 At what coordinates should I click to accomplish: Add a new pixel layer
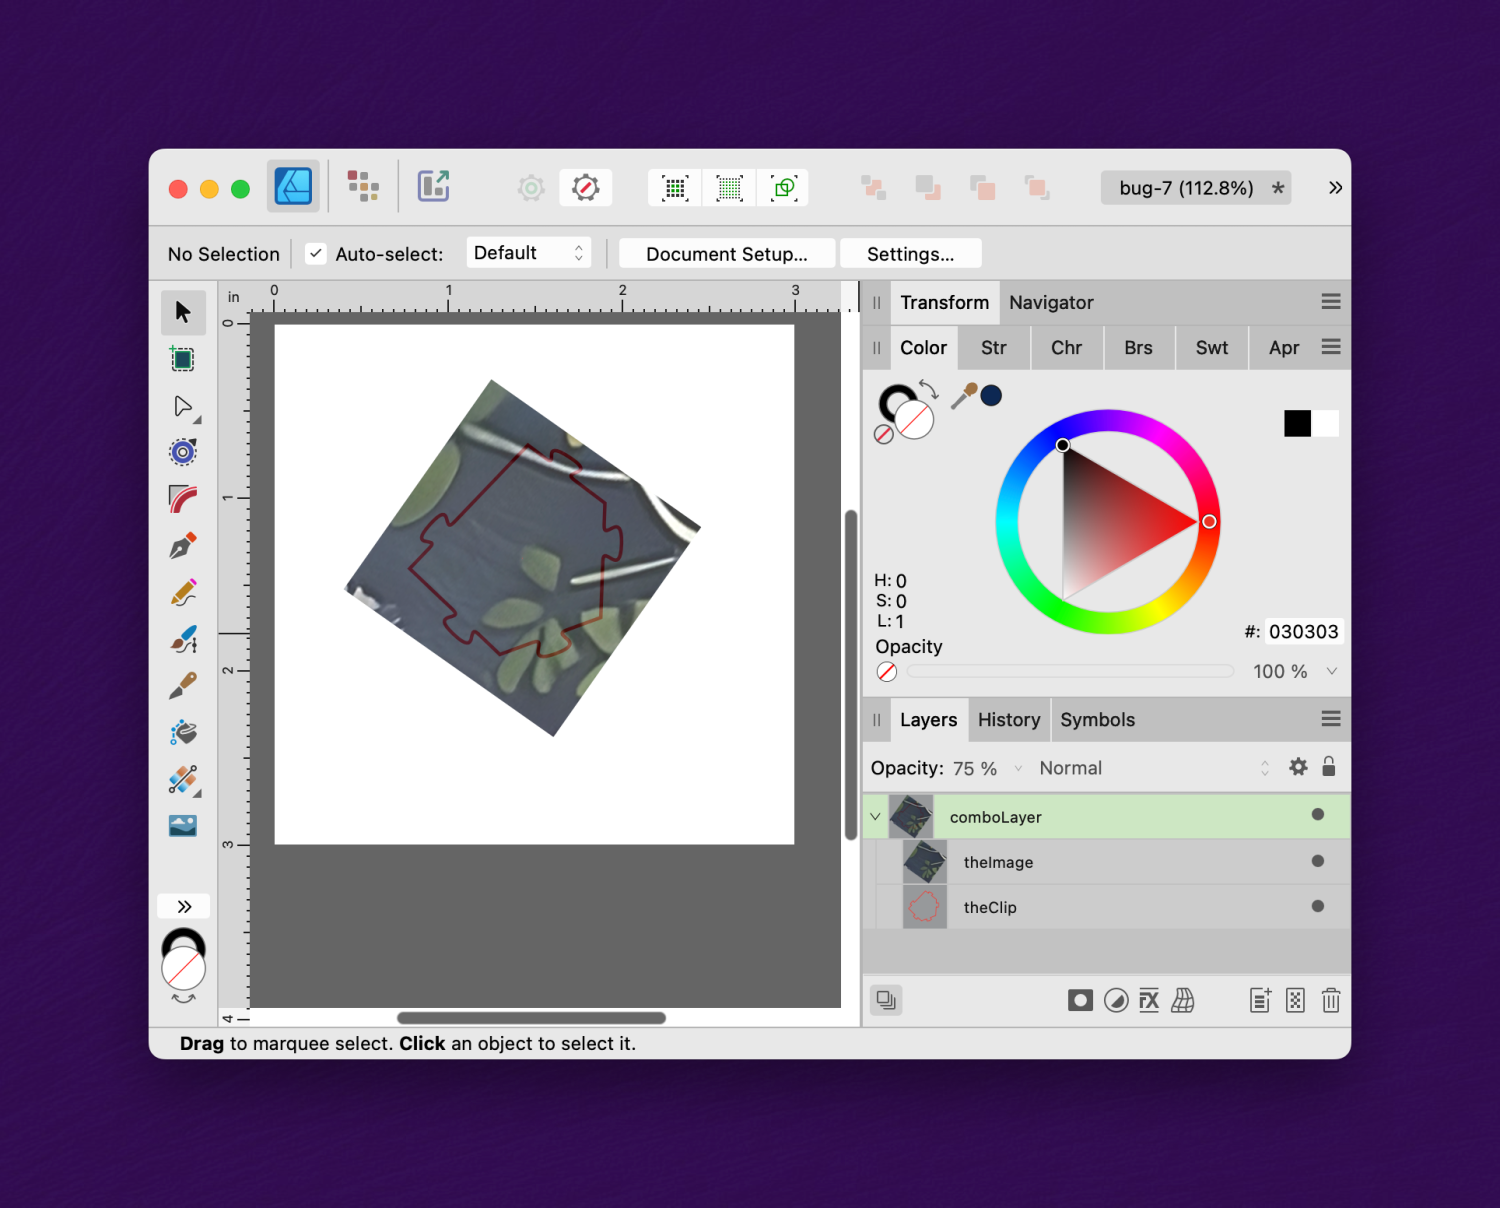point(1295,1001)
